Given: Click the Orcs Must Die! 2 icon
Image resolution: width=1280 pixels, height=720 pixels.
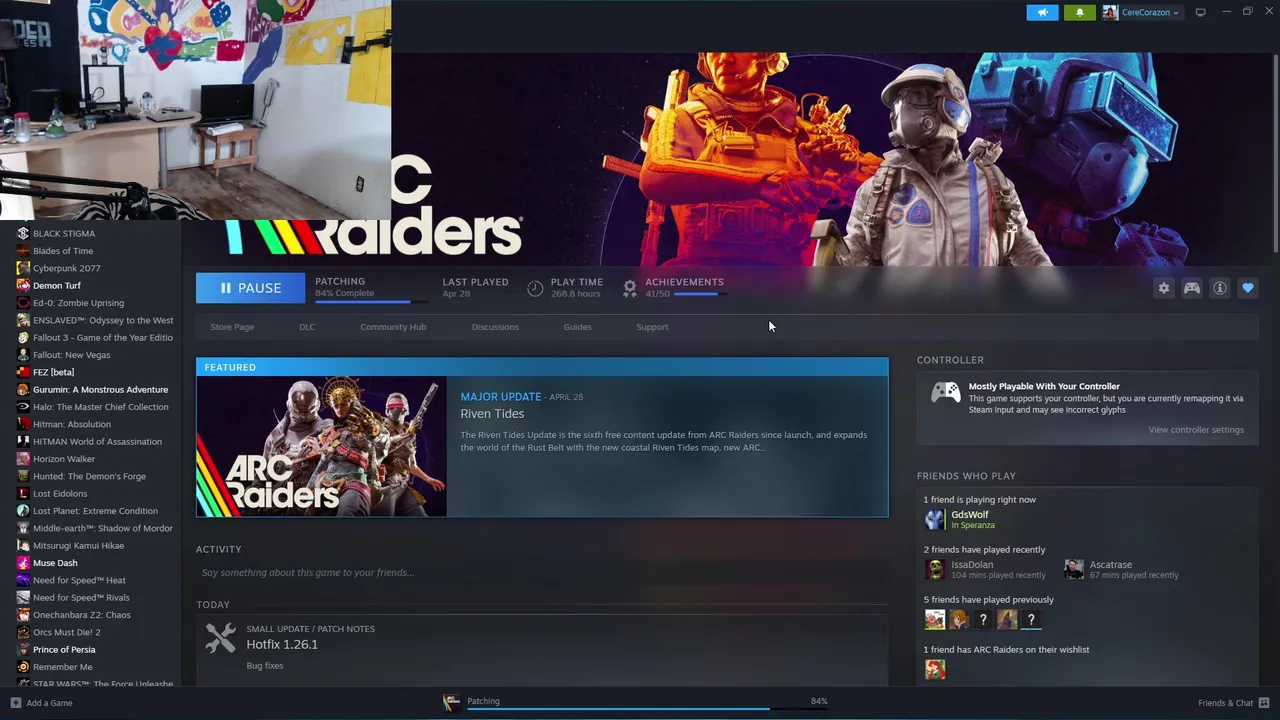Looking at the screenshot, I should coord(23,632).
